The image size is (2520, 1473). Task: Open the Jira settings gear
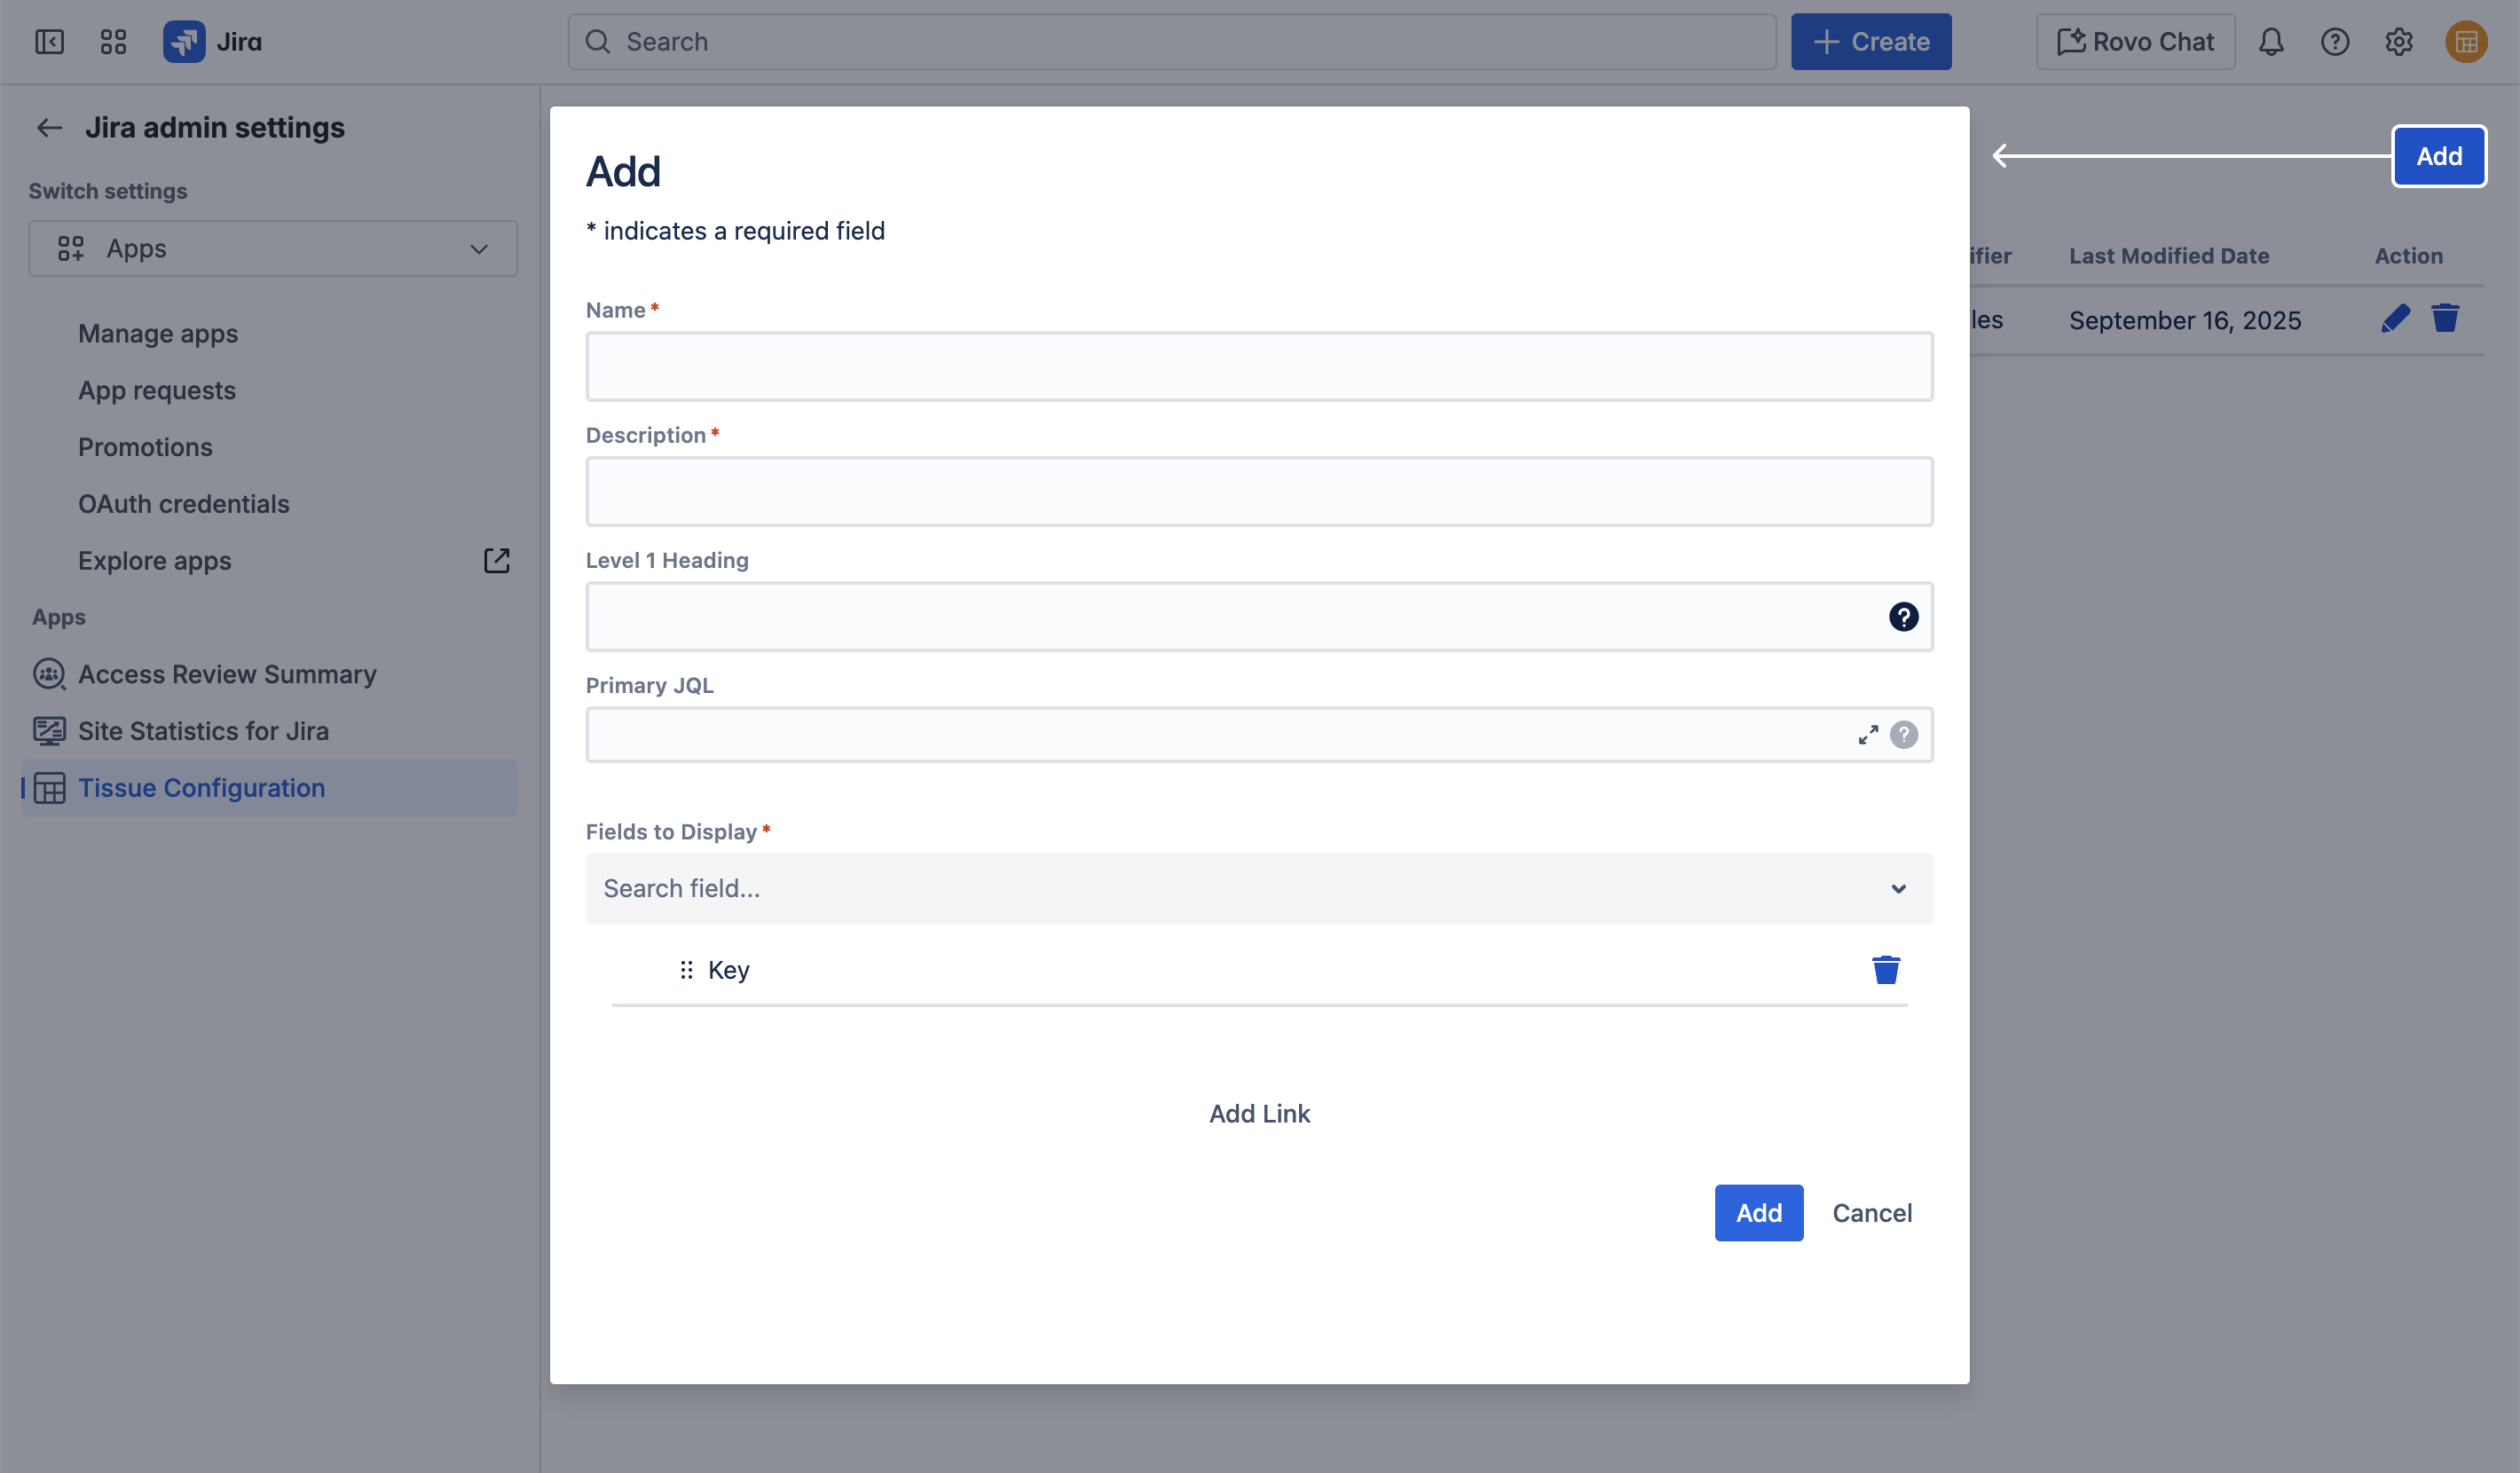(2398, 42)
